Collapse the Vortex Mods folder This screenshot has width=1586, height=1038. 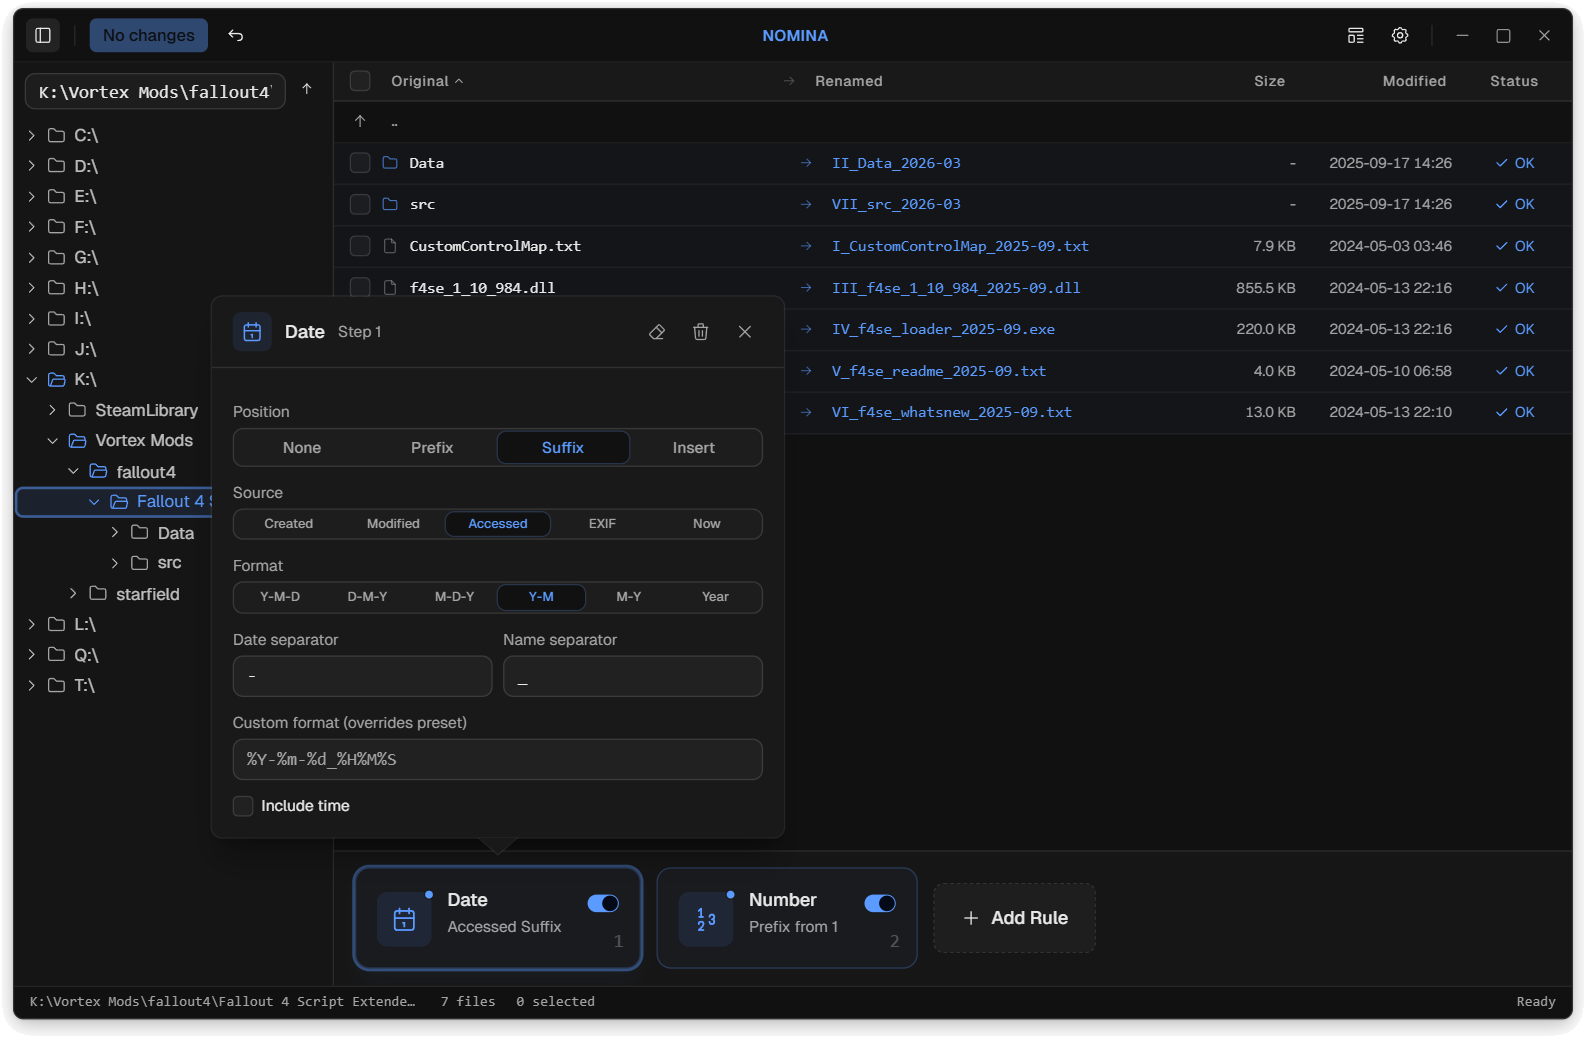[53, 441]
